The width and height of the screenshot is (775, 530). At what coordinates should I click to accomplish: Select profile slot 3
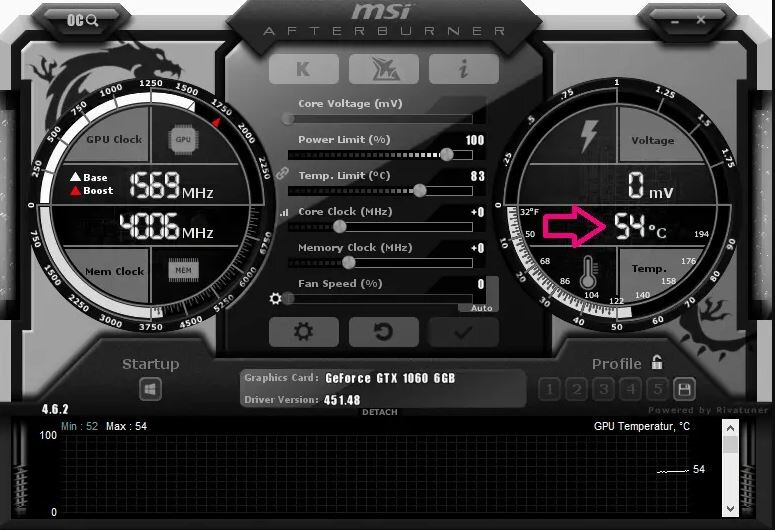(x=603, y=390)
